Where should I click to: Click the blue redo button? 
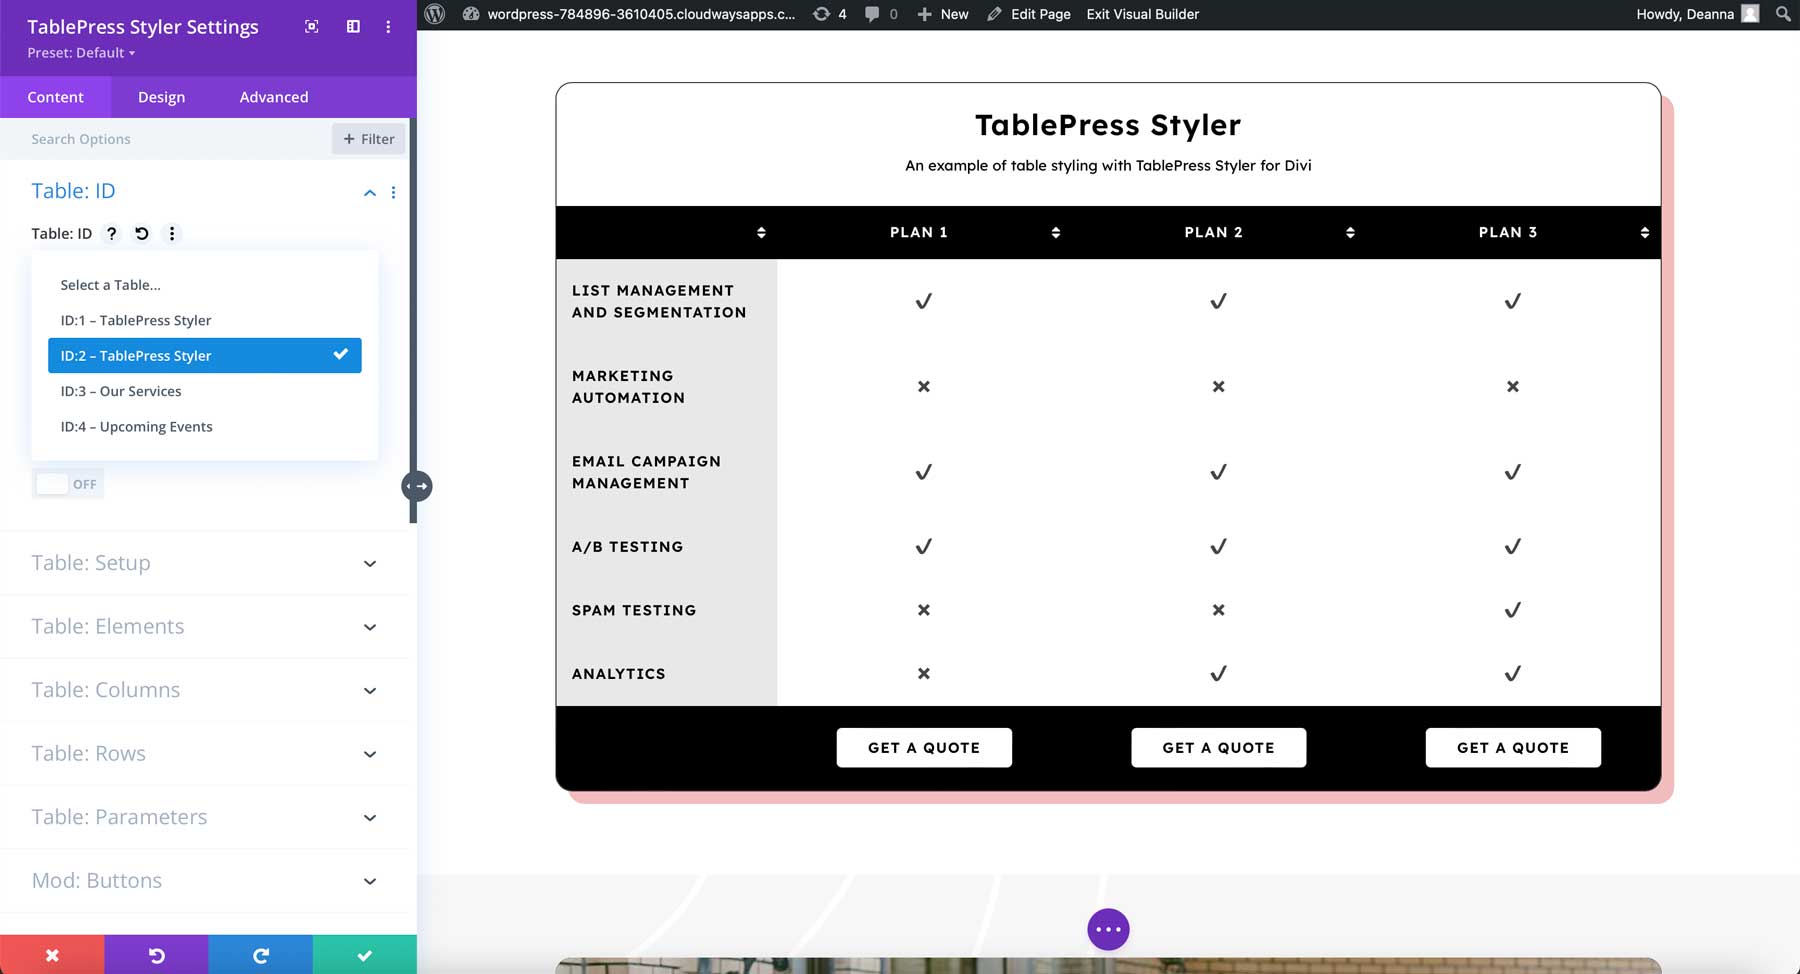click(x=260, y=955)
